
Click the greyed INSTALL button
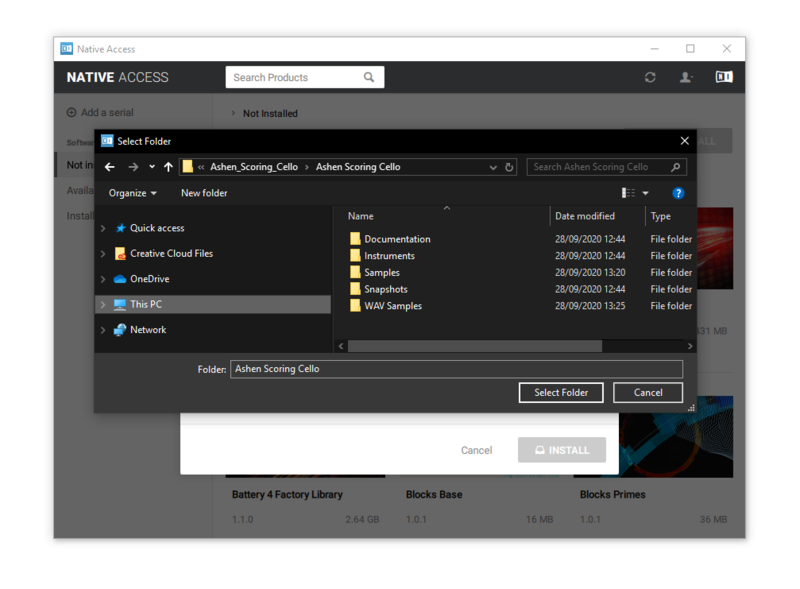[x=562, y=450]
